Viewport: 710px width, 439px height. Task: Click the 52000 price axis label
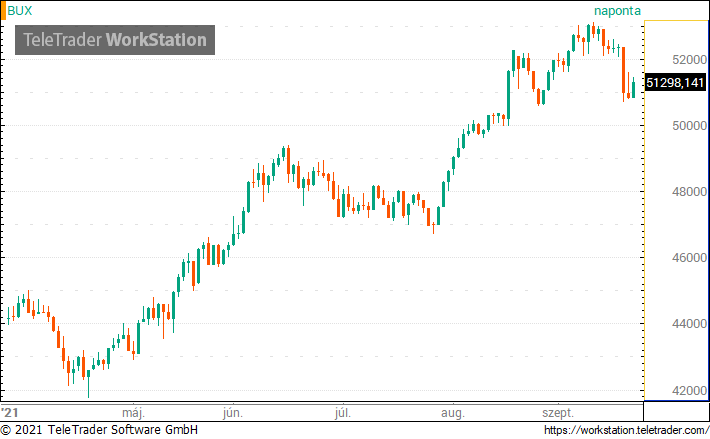[689, 59]
